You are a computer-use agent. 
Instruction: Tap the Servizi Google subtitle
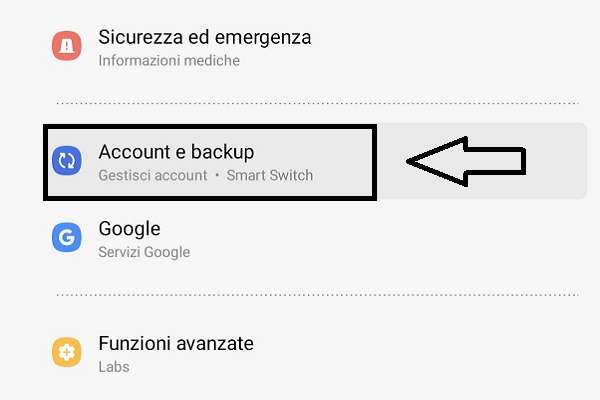pos(144,253)
